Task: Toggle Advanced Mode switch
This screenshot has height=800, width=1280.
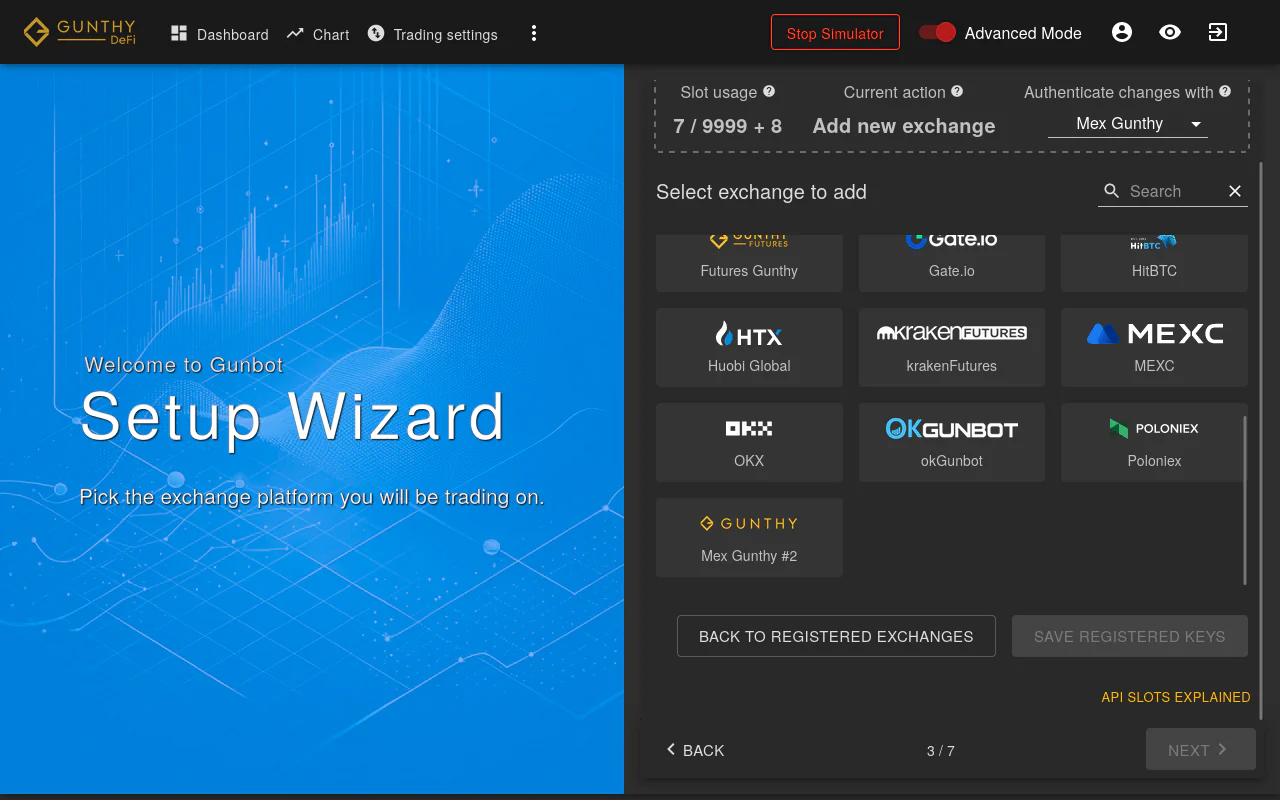Action: pos(938,32)
